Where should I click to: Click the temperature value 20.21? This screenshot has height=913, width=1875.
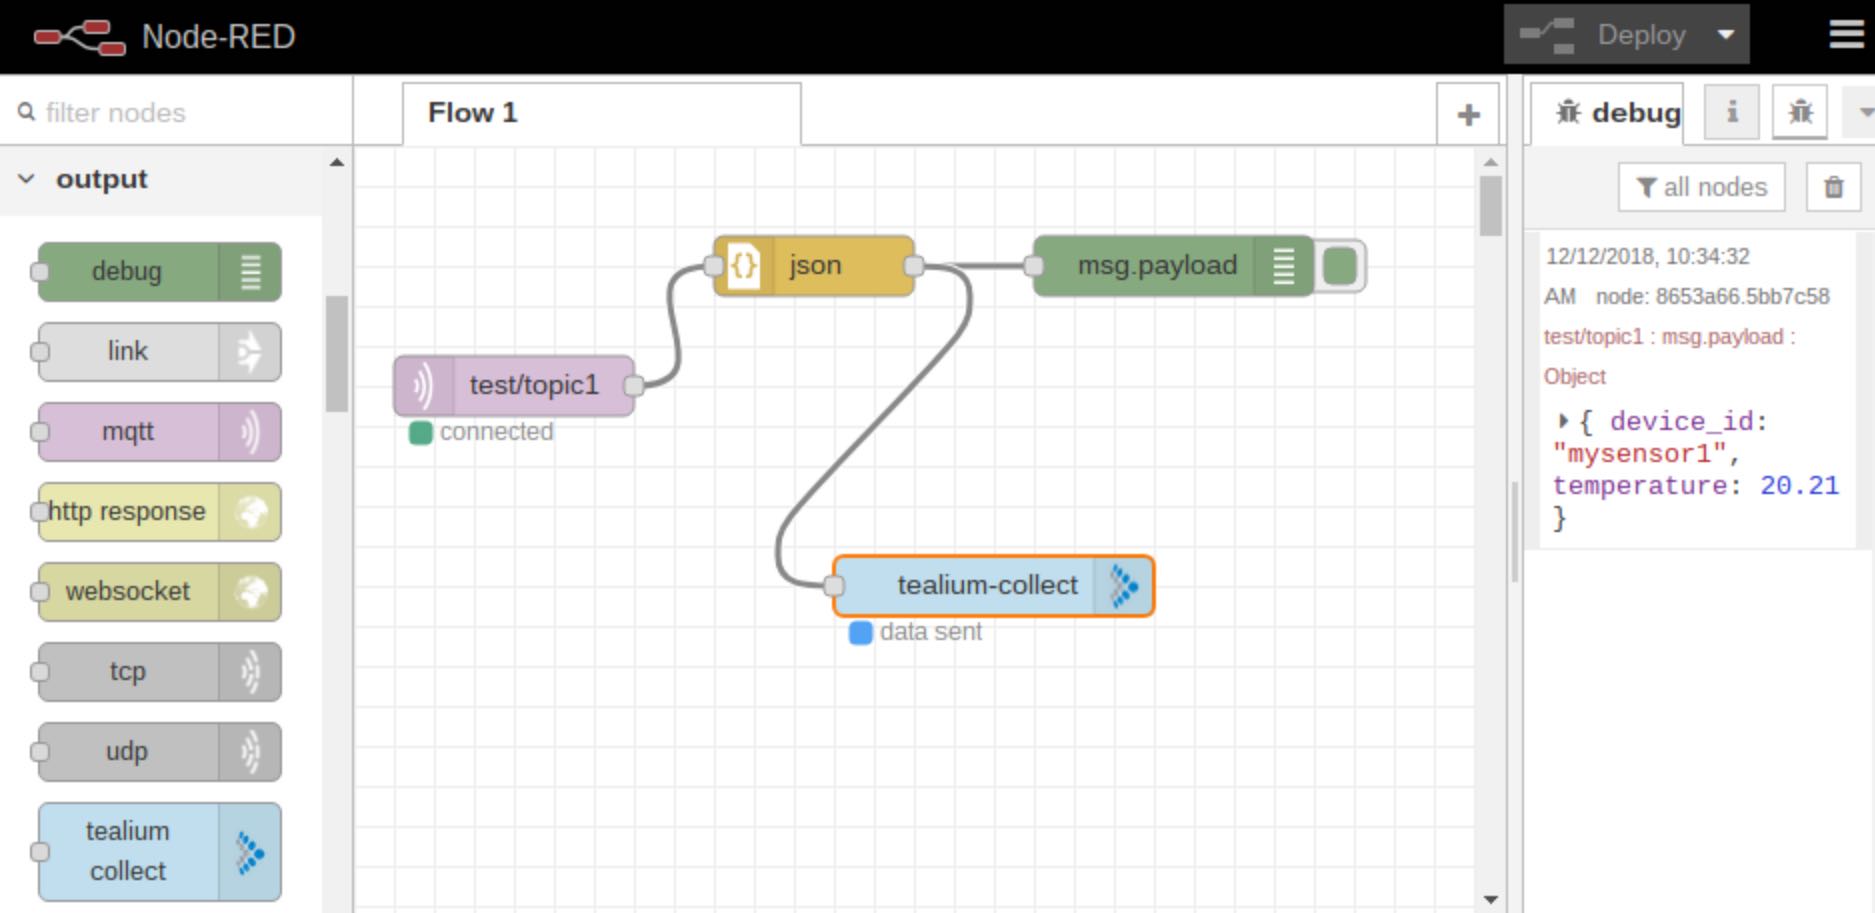[x=1799, y=486]
